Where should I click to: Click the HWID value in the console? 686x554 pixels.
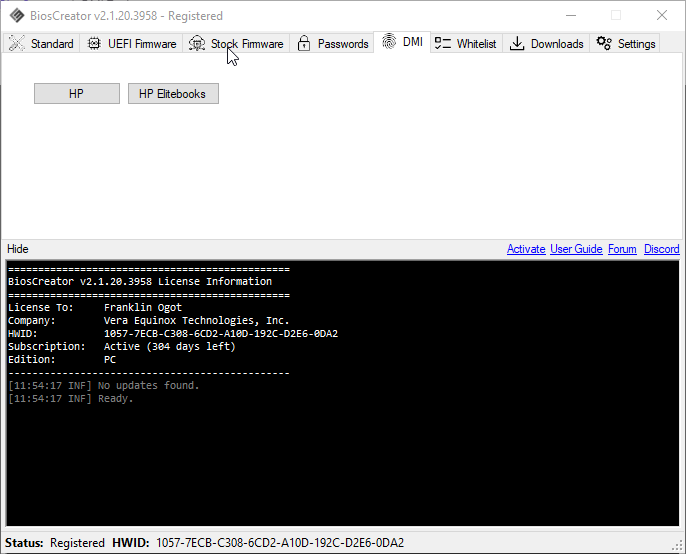tap(221, 333)
